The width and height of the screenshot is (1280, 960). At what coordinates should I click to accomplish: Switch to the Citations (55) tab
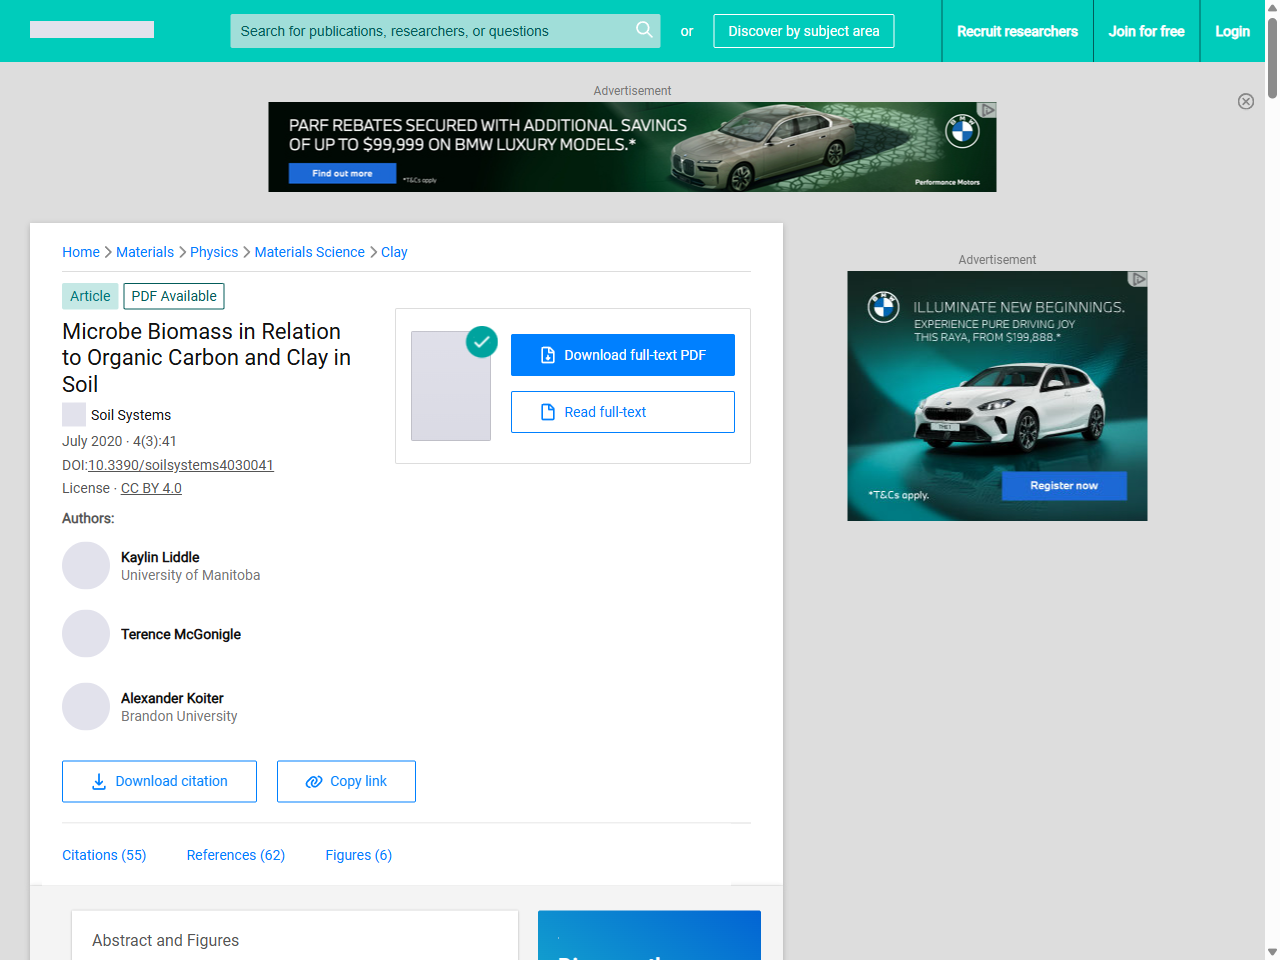tap(104, 855)
